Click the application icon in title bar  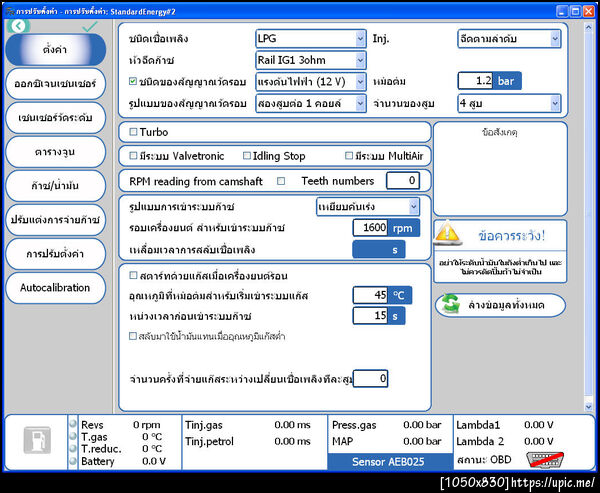coord(10,11)
